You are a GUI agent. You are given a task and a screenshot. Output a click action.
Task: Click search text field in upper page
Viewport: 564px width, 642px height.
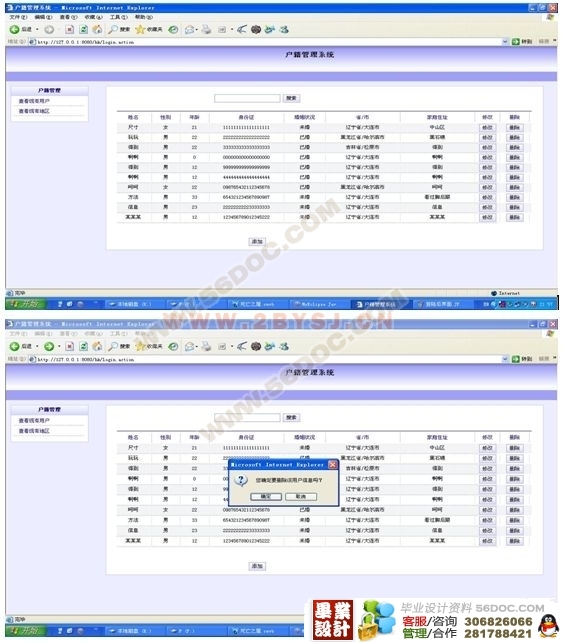pyautogui.click(x=247, y=98)
